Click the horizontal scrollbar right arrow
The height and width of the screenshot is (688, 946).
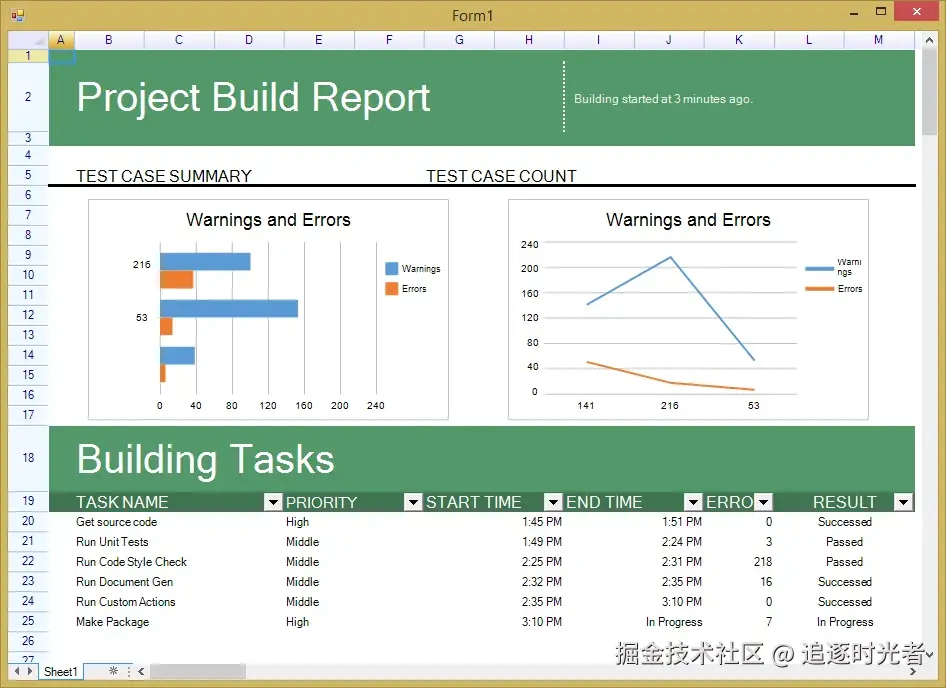click(x=913, y=671)
